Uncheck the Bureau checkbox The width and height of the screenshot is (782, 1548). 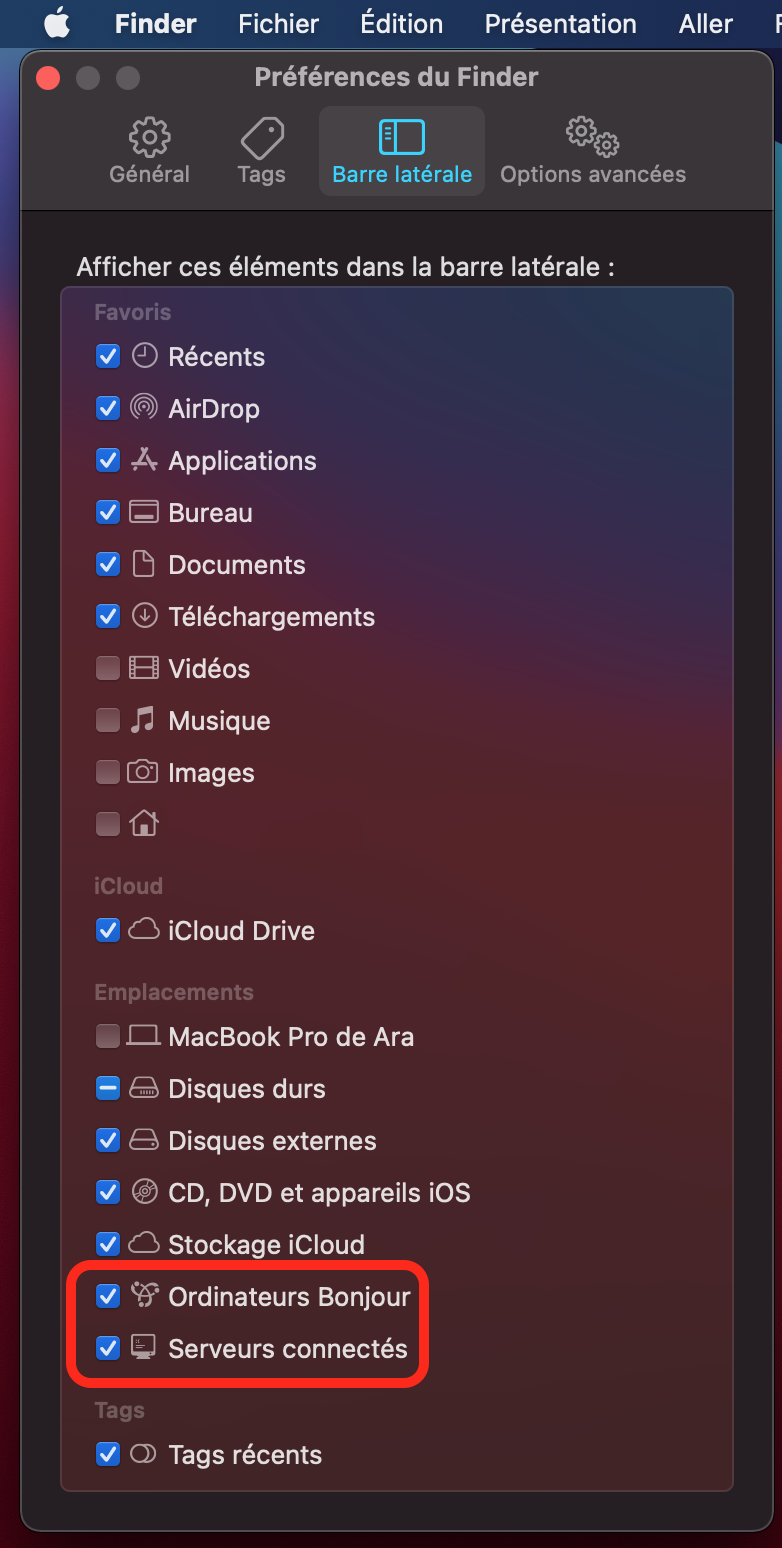coord(108,512)
